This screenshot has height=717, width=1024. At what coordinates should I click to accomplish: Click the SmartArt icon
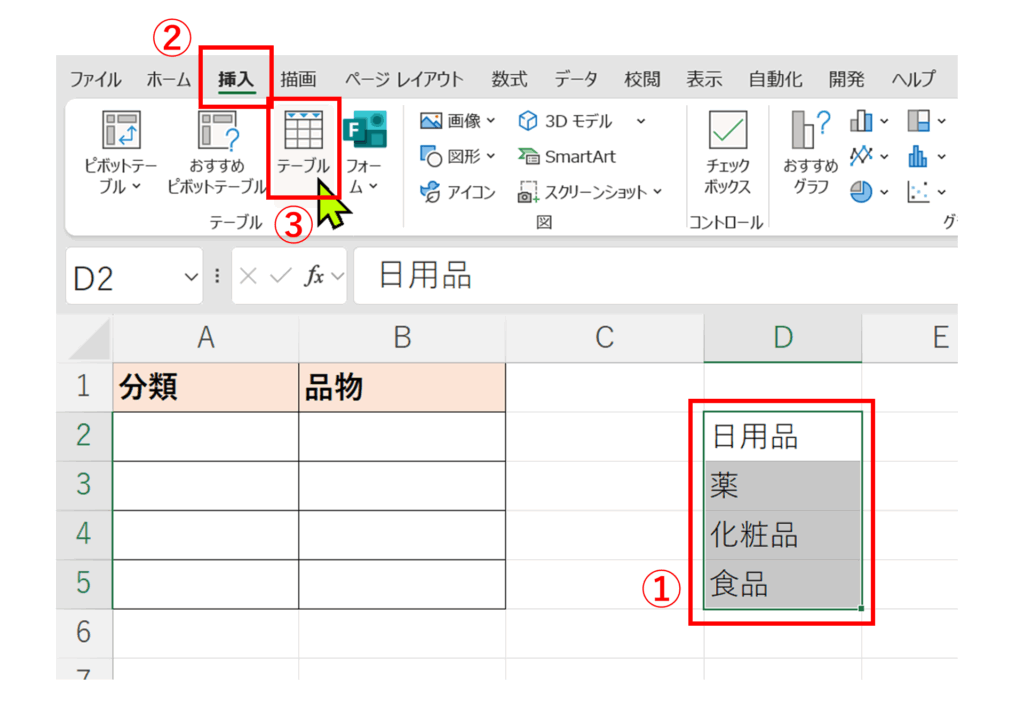point(567,157)
